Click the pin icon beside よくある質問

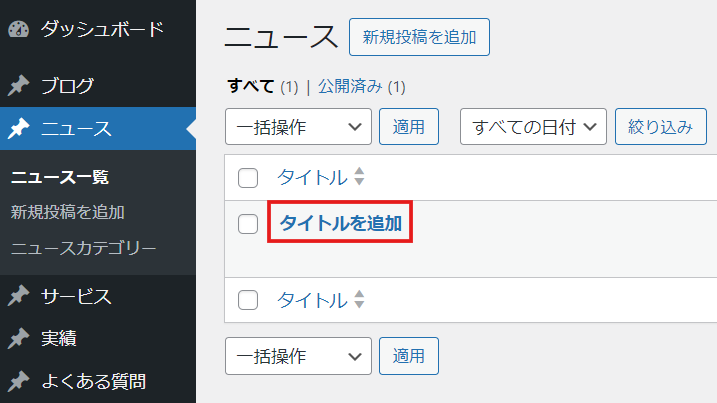point(18,381)
